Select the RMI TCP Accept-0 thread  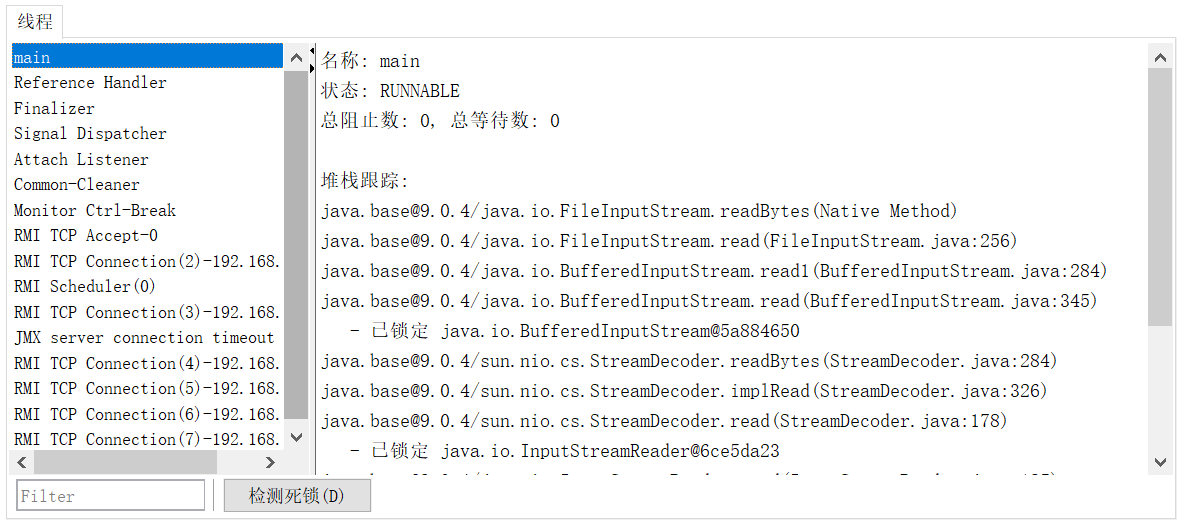click(x=86, y=236)
